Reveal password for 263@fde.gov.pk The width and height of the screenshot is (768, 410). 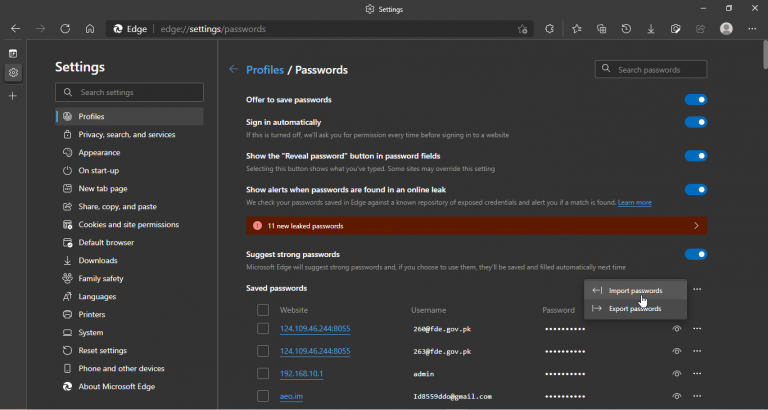[677, 351]
